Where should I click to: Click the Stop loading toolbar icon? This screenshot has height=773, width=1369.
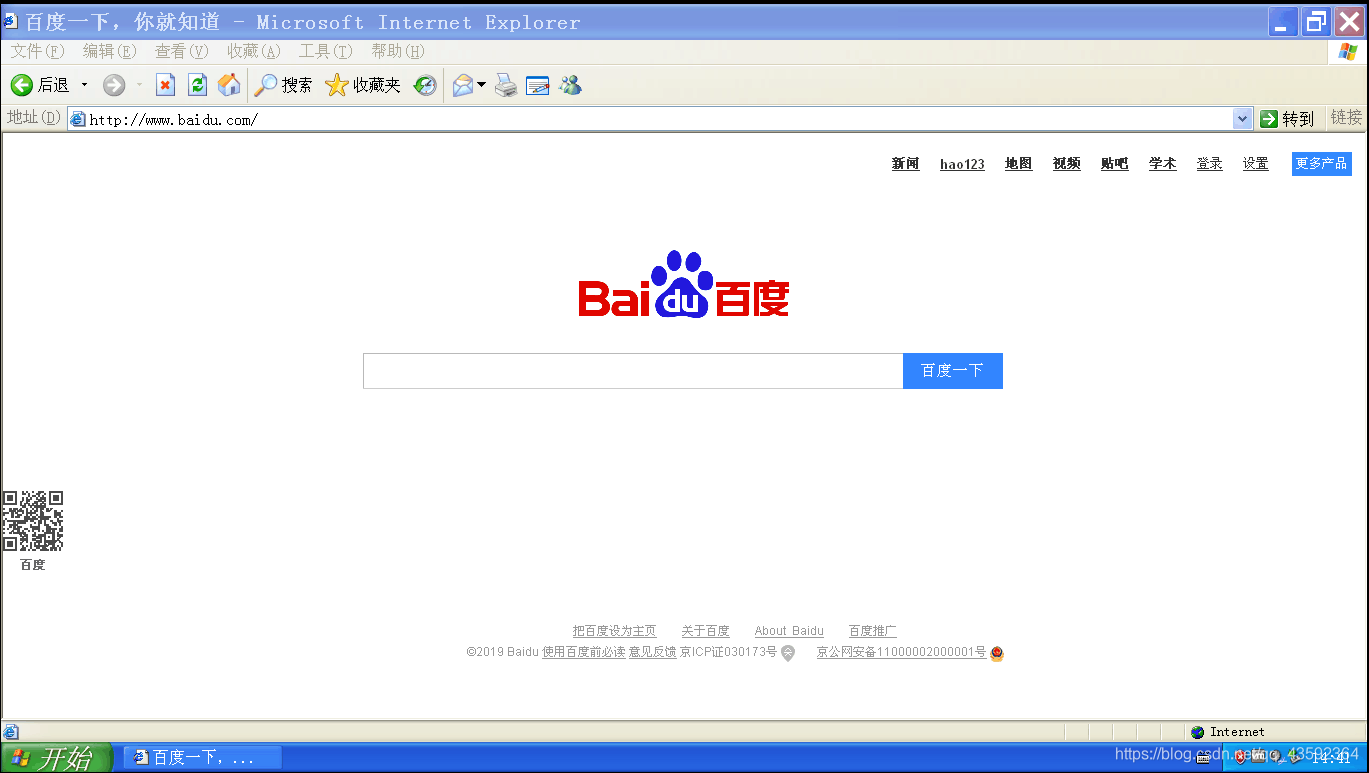165,86
